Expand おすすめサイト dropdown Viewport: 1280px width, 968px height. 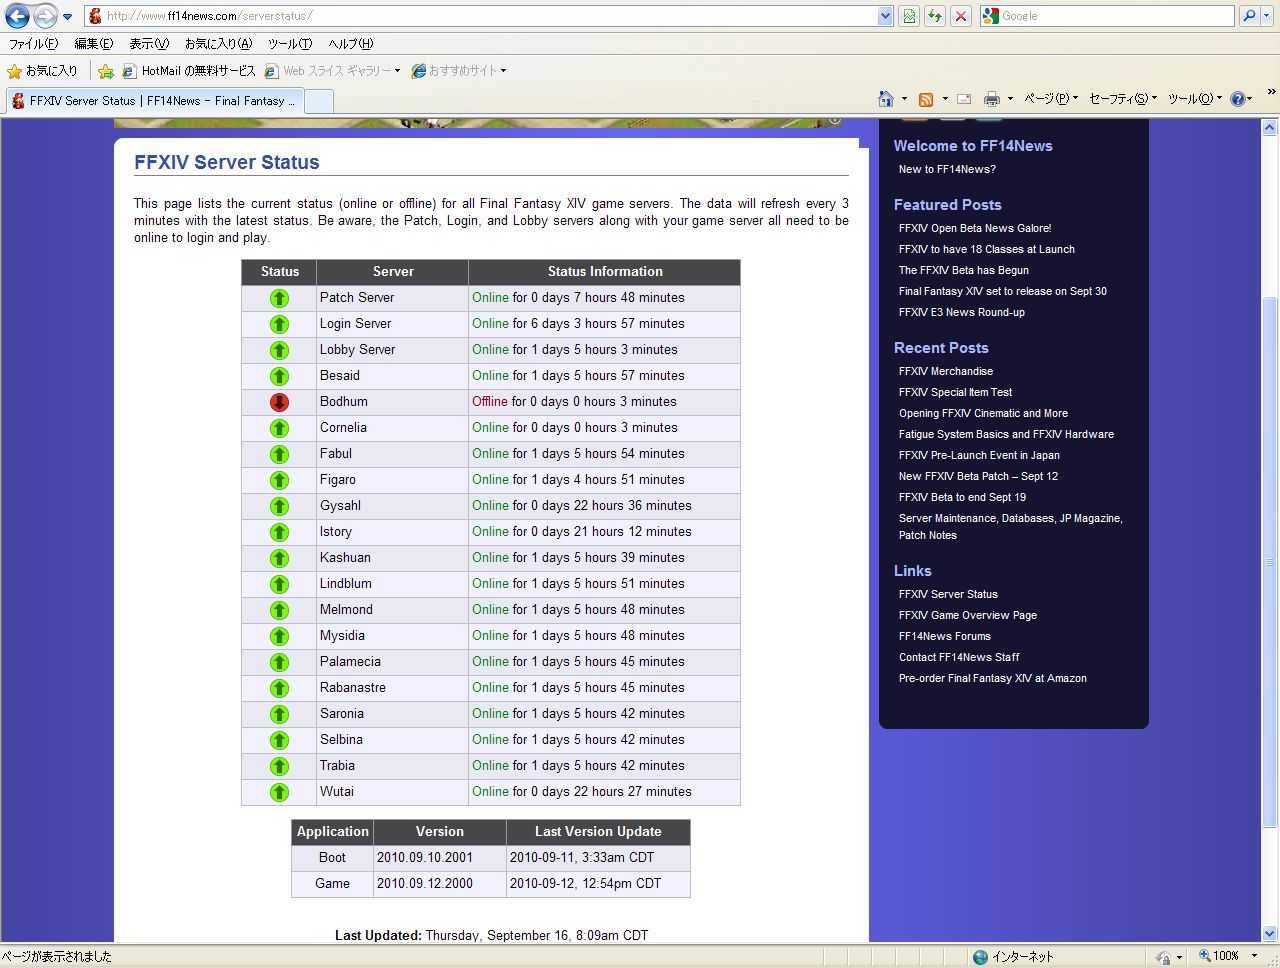tap(503, 71)
